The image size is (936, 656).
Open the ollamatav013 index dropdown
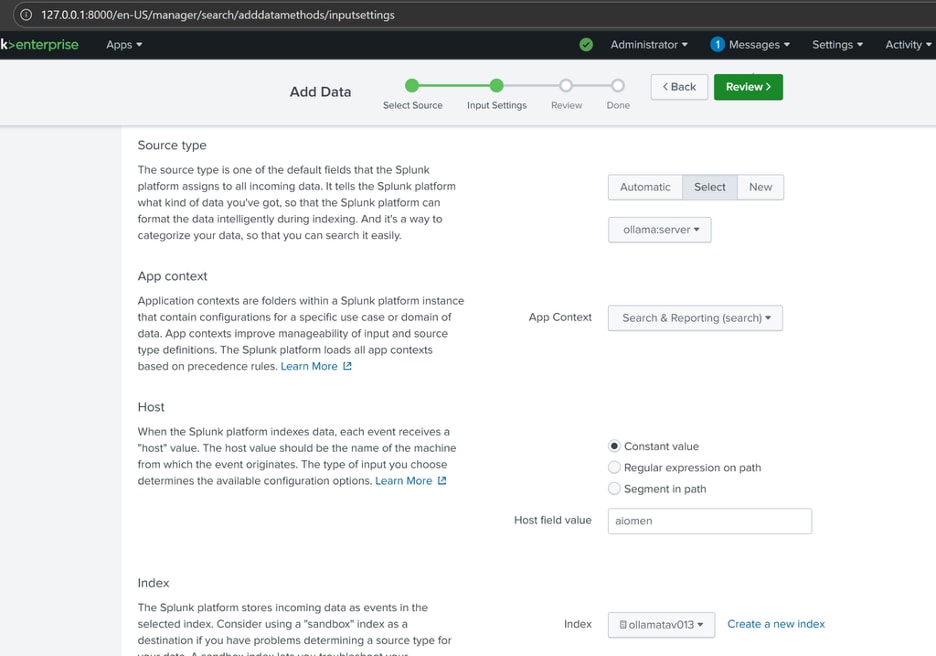point(661,624)
